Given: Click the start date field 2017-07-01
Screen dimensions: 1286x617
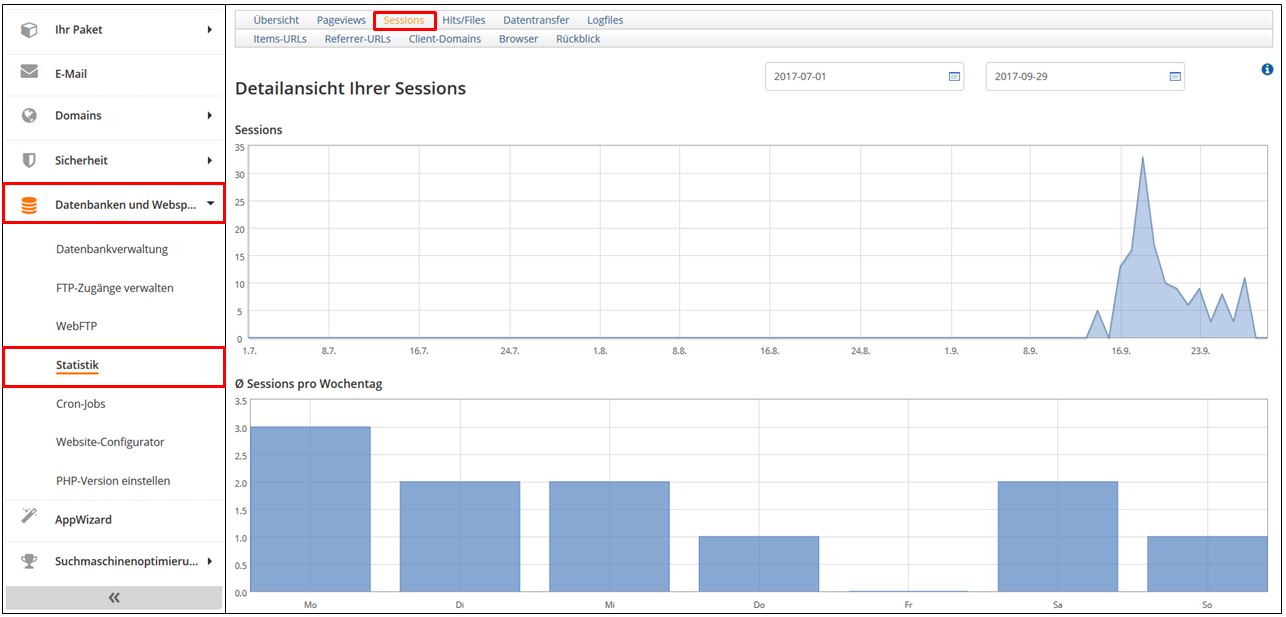Looking at the screenshot, I should (850, 77).
